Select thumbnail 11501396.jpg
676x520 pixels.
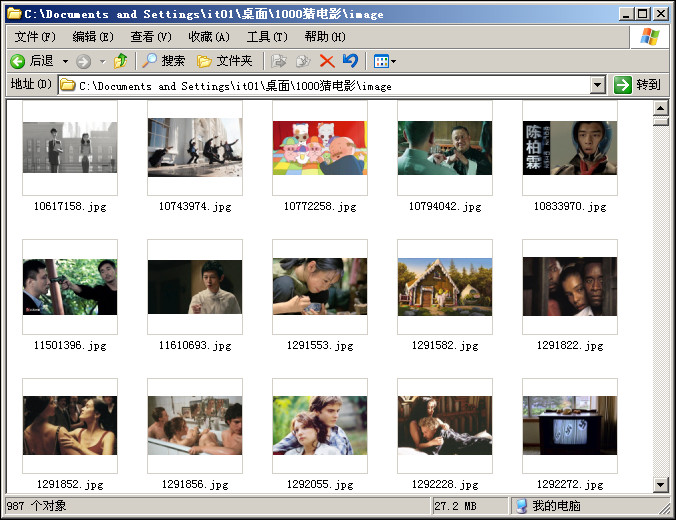(x=70, y=287)
